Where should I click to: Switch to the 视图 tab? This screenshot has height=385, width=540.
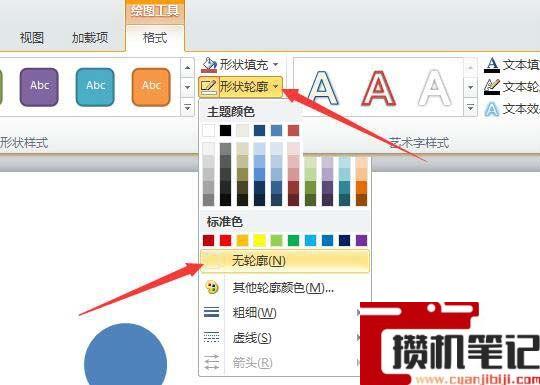(x=32, y=38)
